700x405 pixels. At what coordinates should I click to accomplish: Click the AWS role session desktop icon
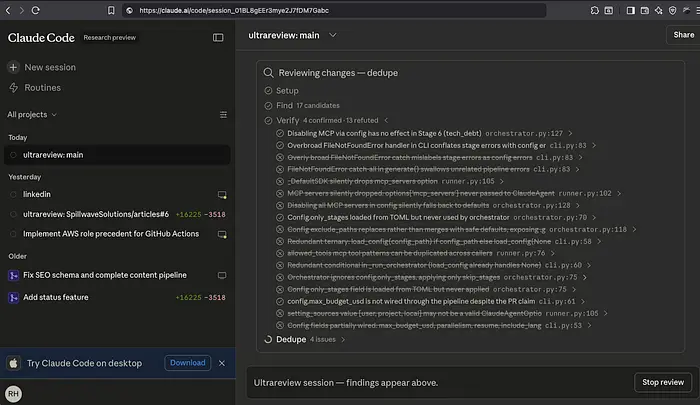222,234
